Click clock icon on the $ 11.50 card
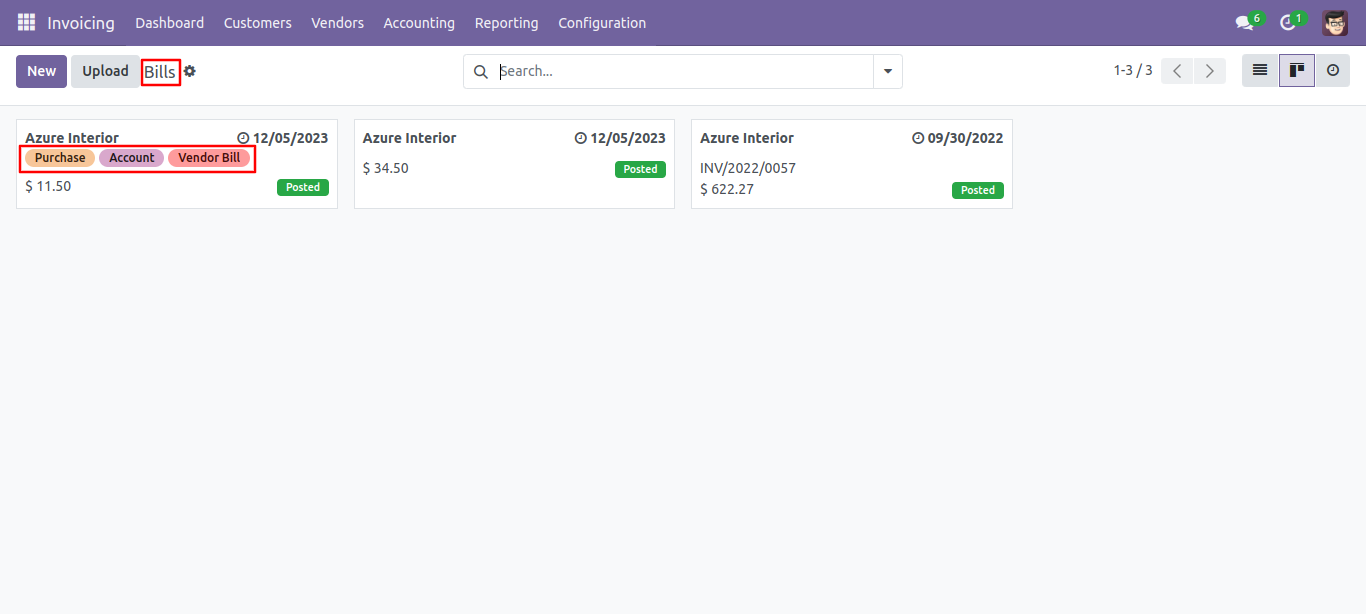The width and height of the screenshot is (1366, 614). click(243, 138)
